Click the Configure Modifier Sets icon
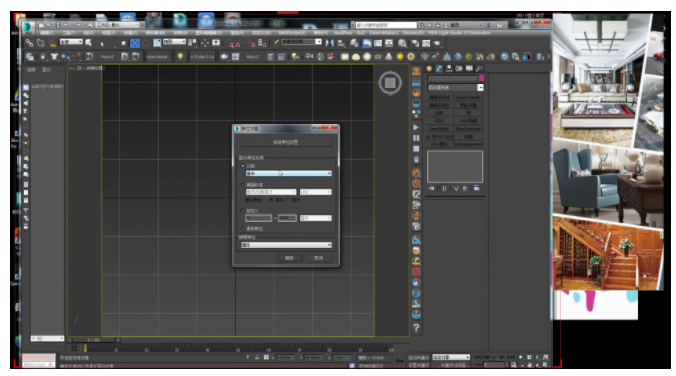 click(x=476, y=188)
